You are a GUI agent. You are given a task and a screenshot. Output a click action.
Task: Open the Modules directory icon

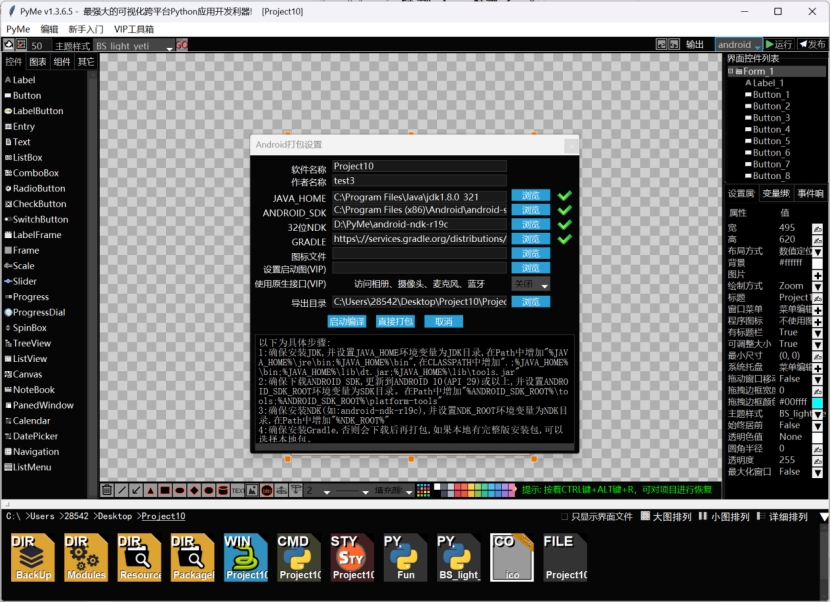[x=87, y=557]
